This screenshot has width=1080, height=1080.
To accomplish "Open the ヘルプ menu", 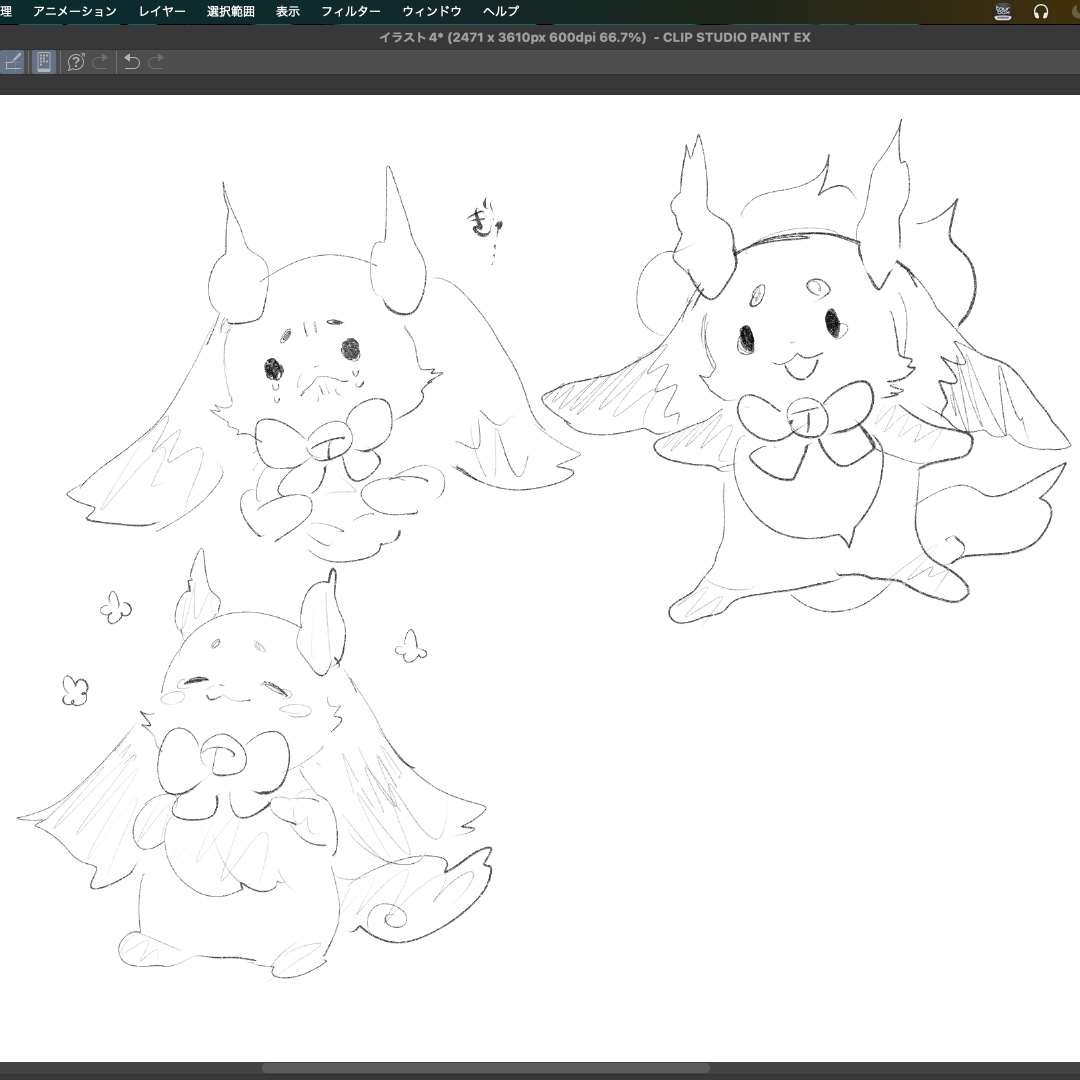I will (x=501, y=11).
